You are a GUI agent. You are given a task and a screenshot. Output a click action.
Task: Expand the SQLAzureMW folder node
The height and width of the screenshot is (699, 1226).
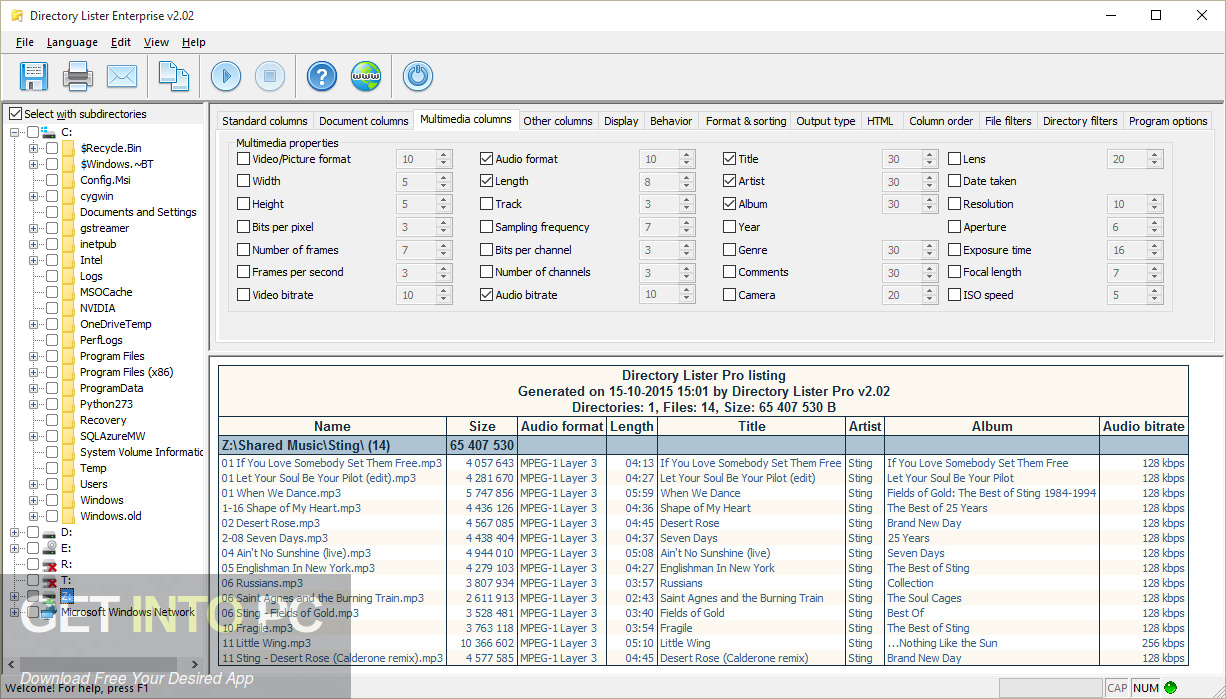[33, 436]
